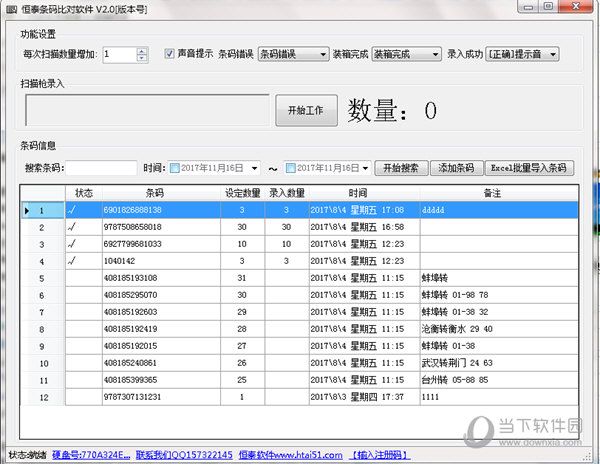The image size is (600, 464).
Task: Click the scanner gun input box
Action: tap(147, 110)
